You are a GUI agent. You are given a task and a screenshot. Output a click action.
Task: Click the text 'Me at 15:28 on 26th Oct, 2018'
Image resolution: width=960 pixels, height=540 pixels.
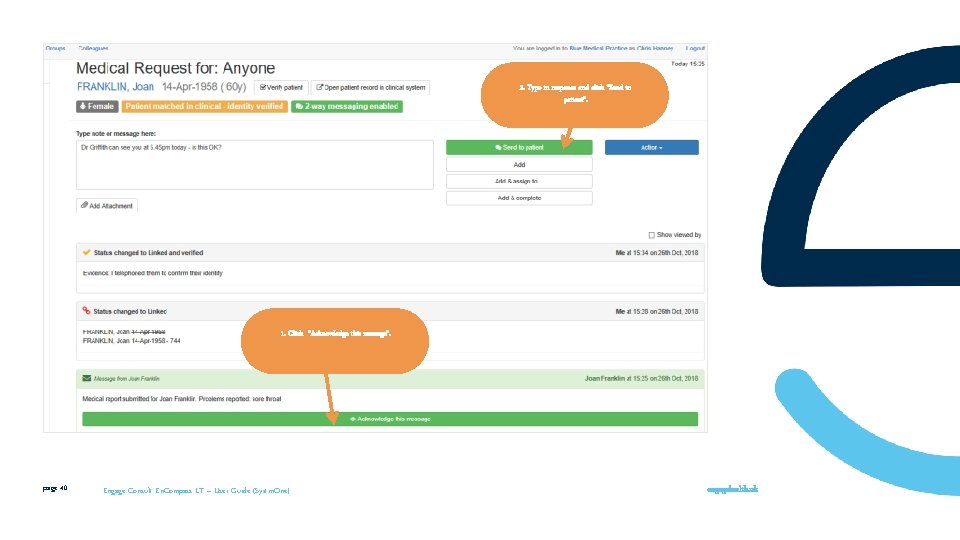click(656, 312)
